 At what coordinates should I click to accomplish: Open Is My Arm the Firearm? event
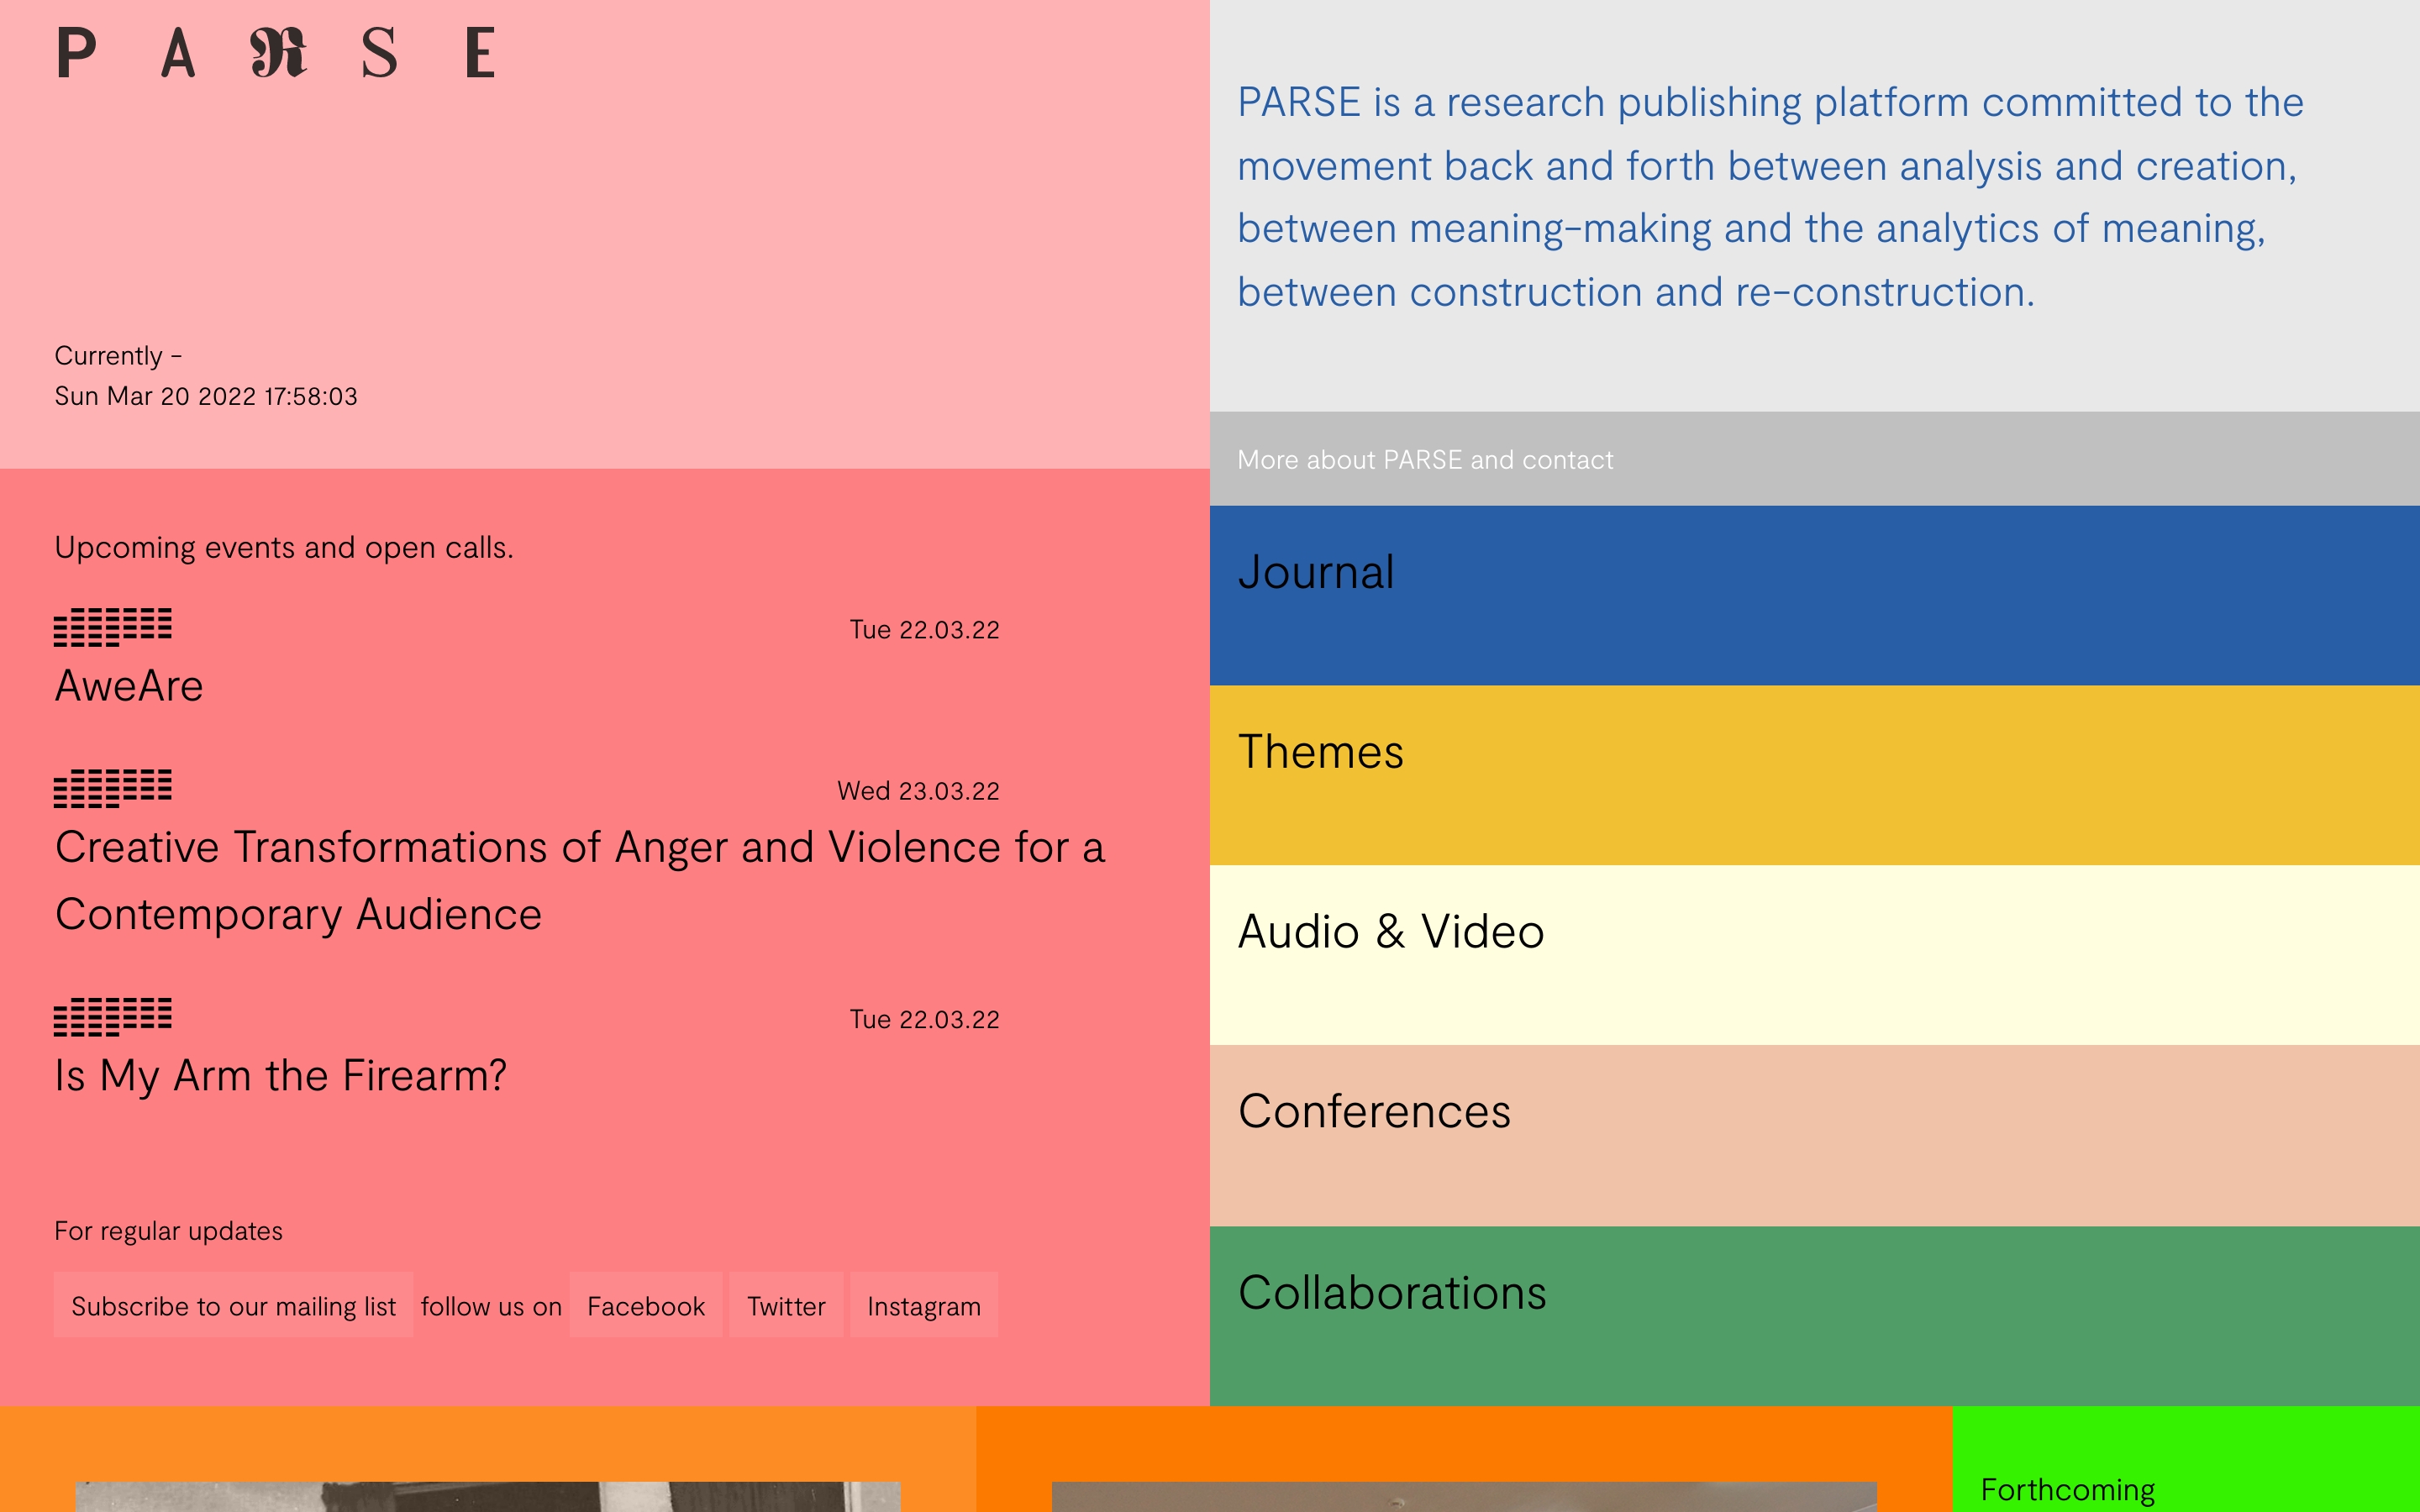(280, 1076)
